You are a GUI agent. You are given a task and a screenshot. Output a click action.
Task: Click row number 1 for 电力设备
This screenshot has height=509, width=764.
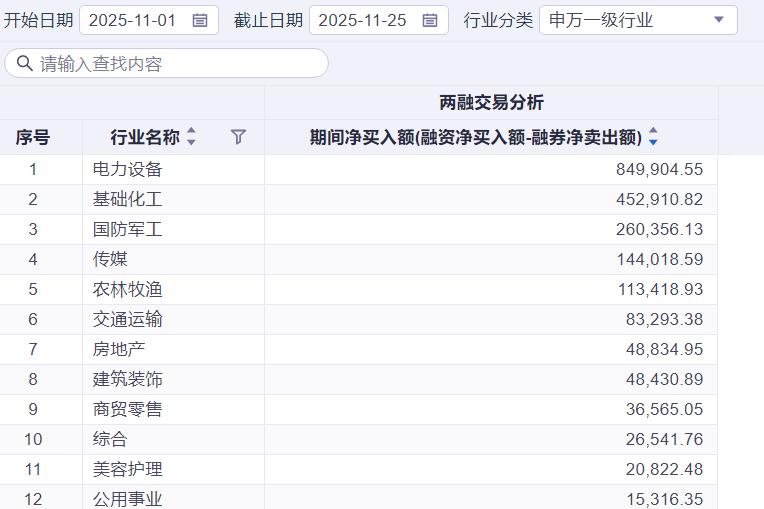click(33, 170)
